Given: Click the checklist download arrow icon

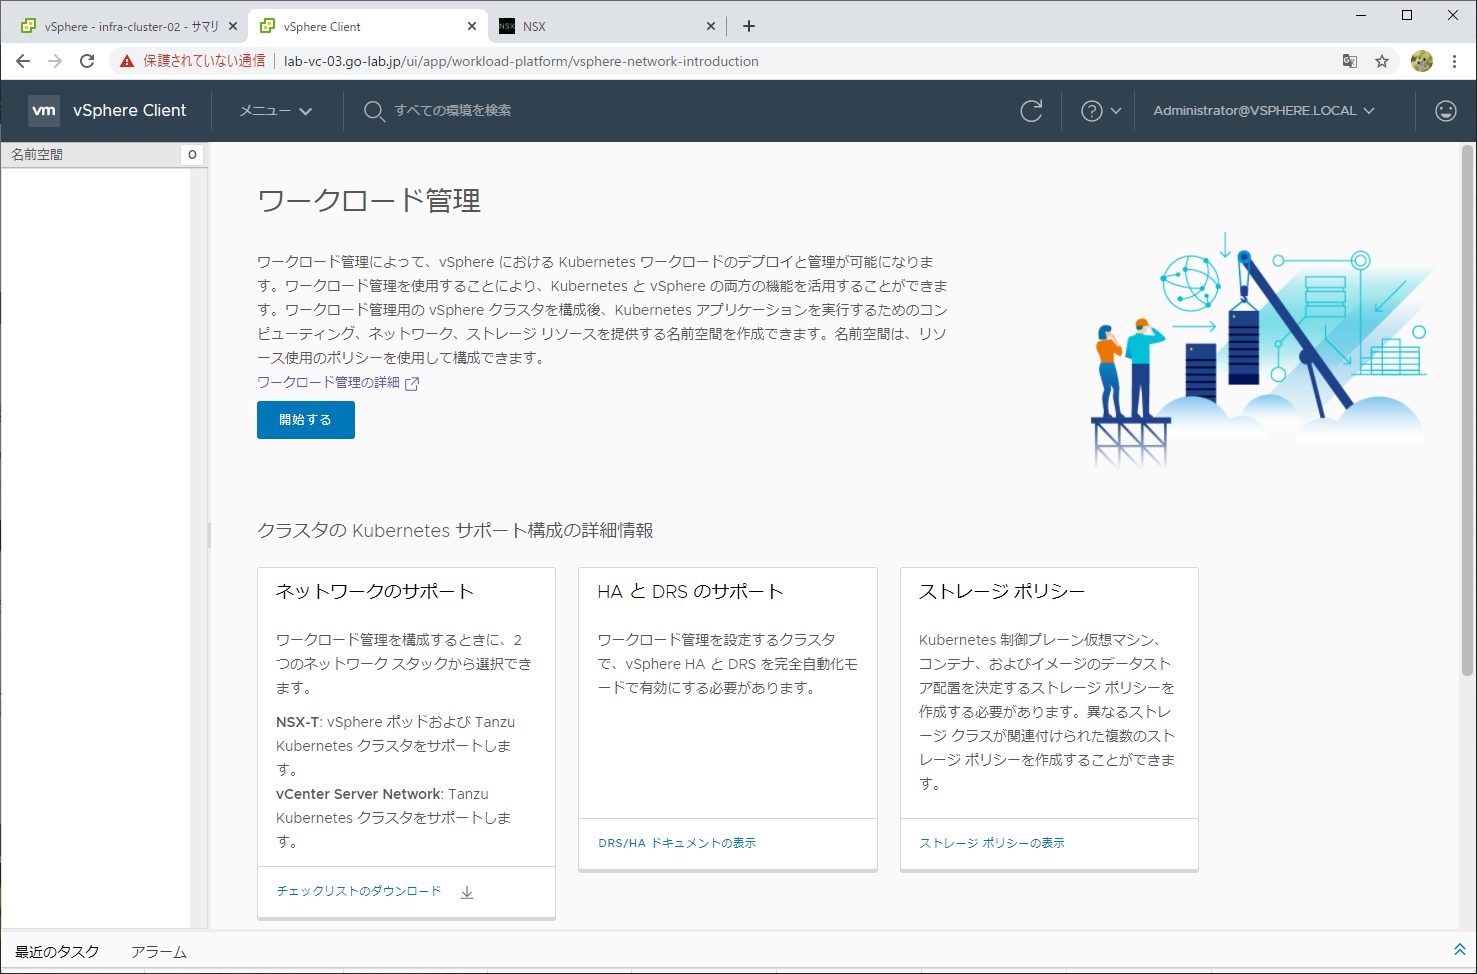Looking at the screenshot, I should 467,892.
